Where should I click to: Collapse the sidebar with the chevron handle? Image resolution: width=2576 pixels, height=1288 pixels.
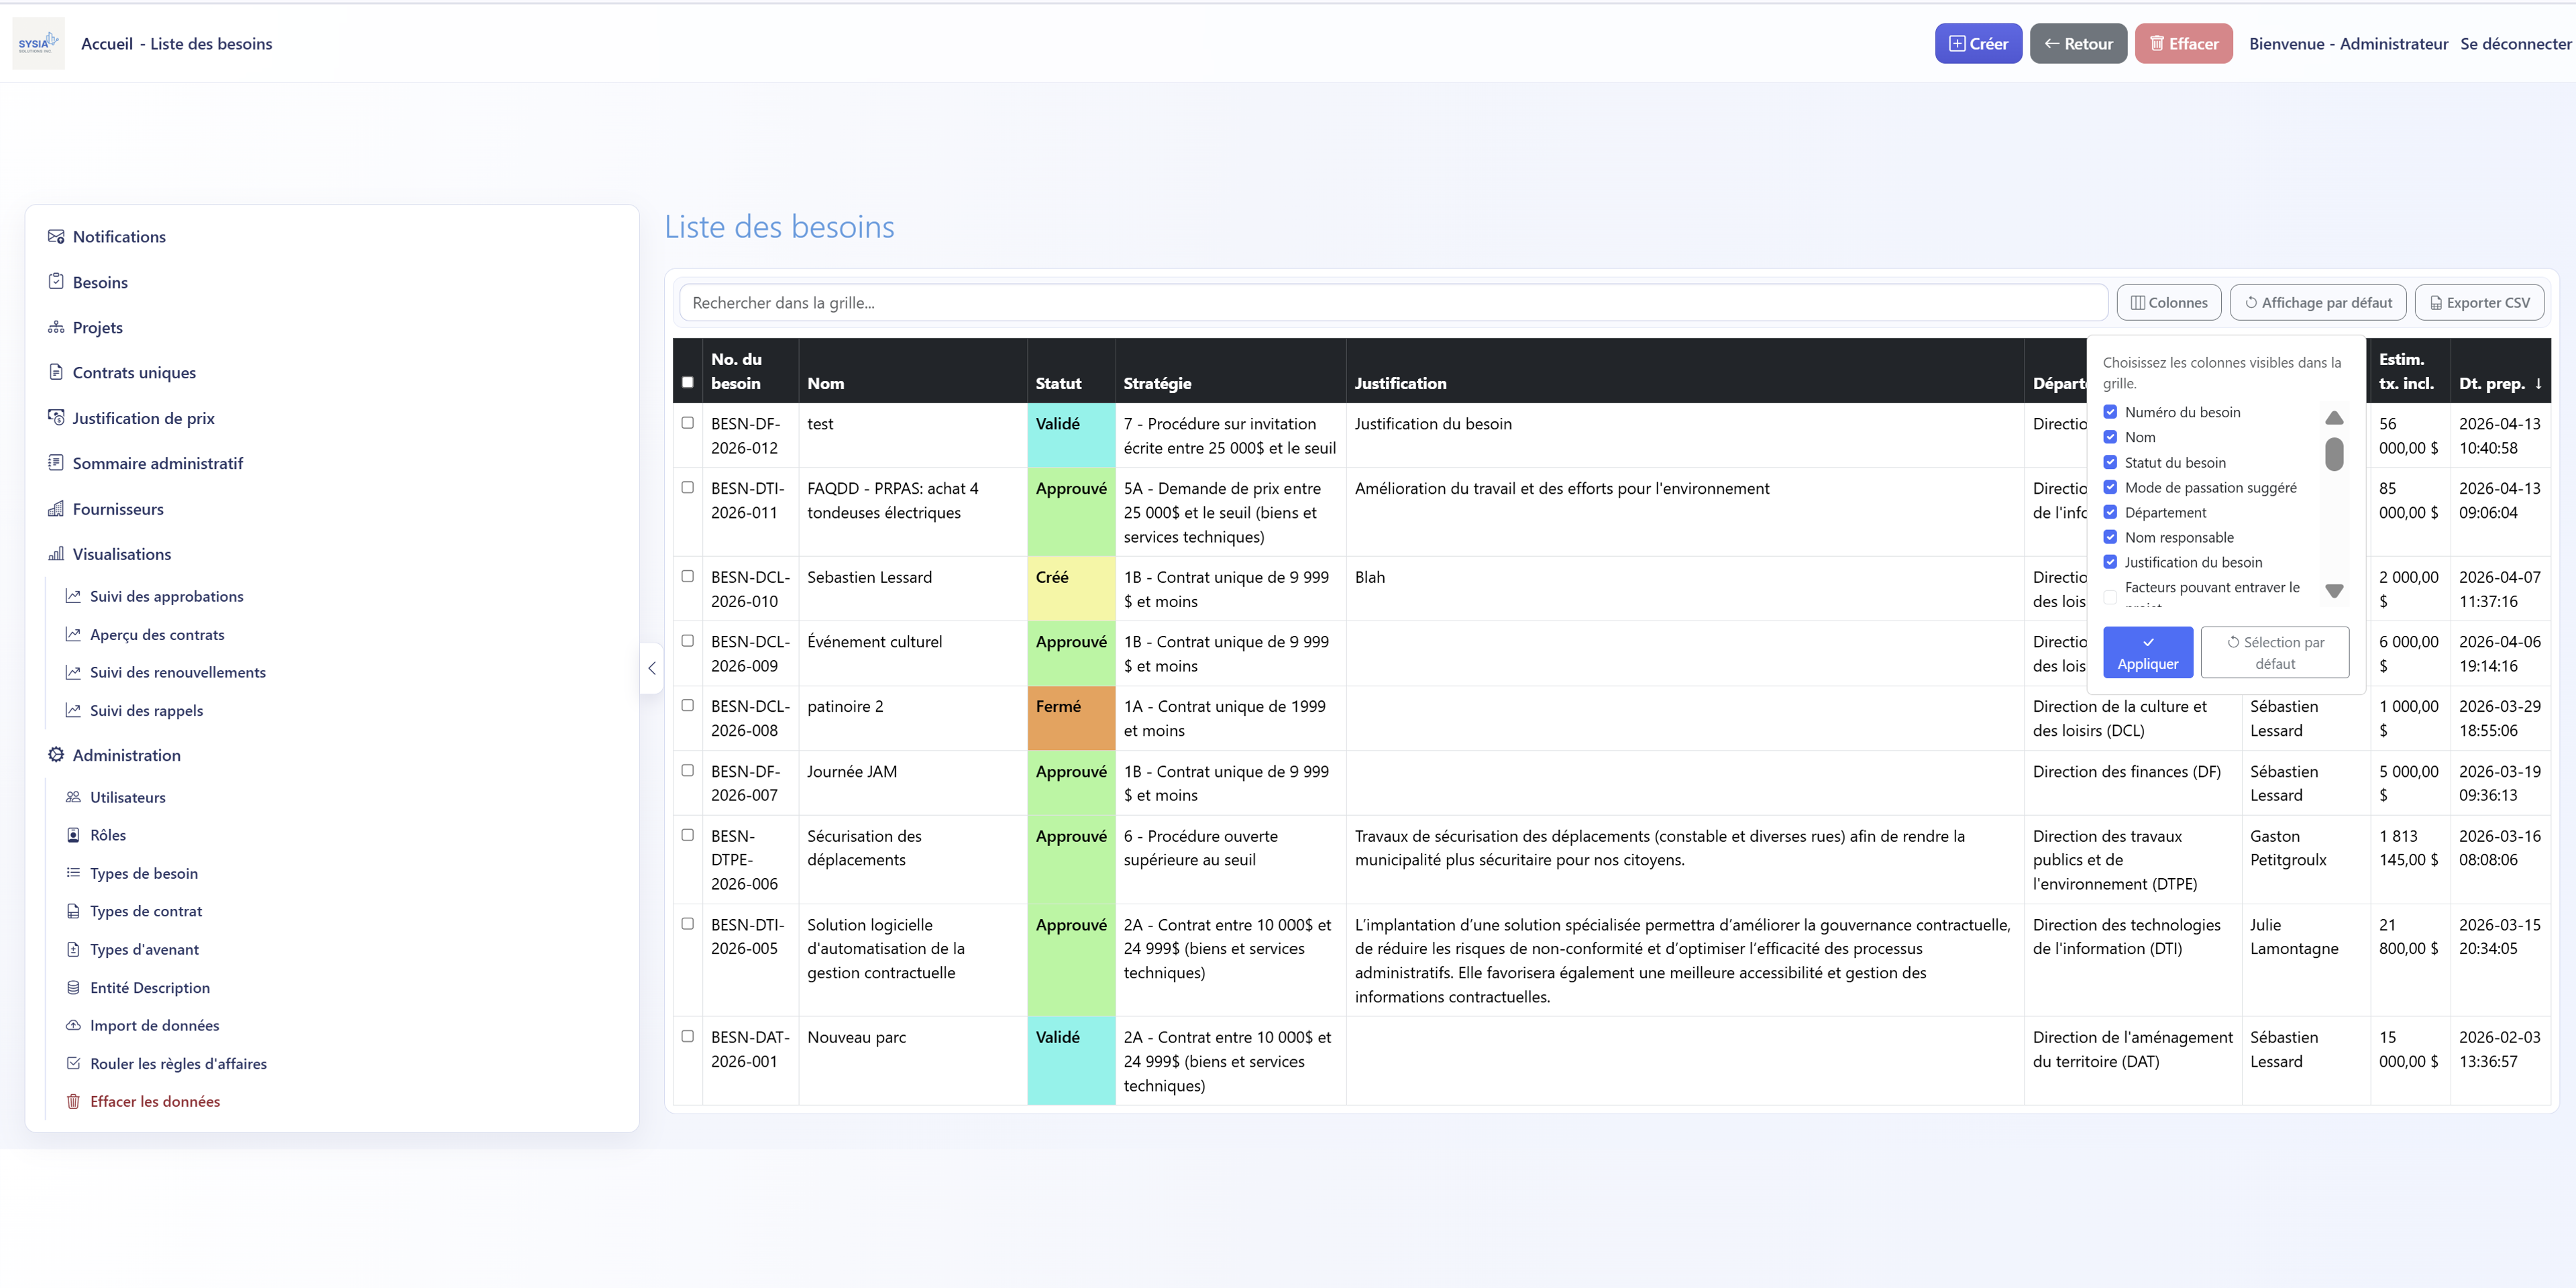[652, 668]
